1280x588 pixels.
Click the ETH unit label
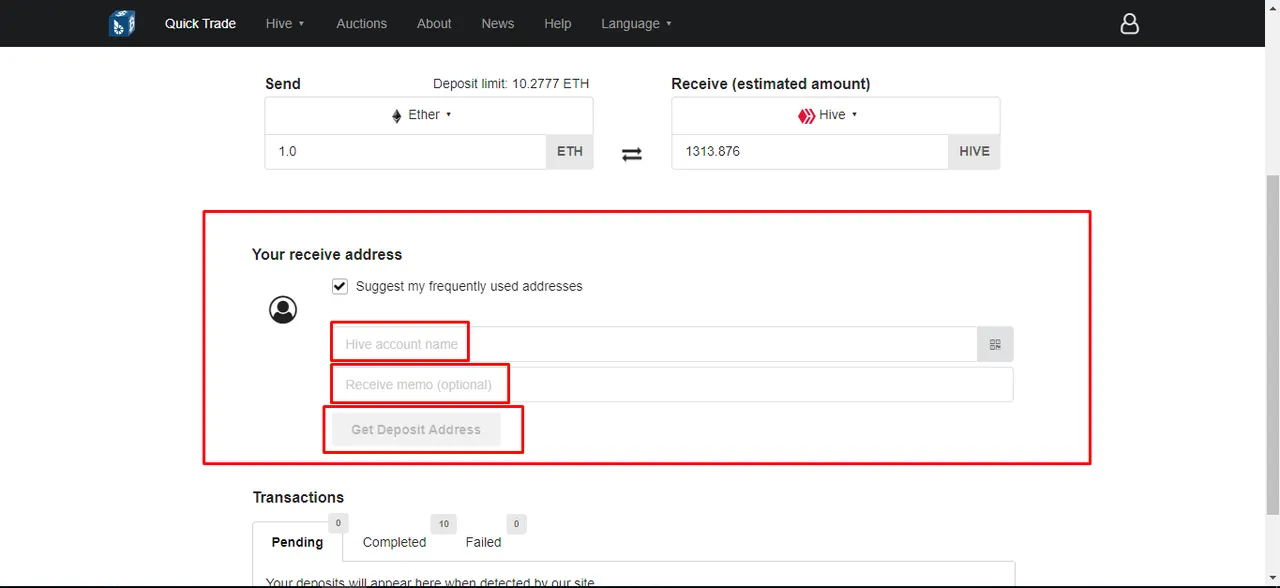(x=570, y=151)
